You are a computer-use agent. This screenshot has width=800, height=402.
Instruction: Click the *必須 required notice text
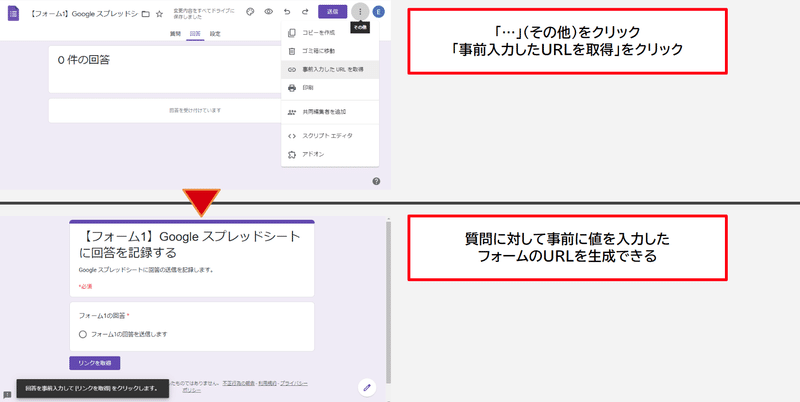85,287
